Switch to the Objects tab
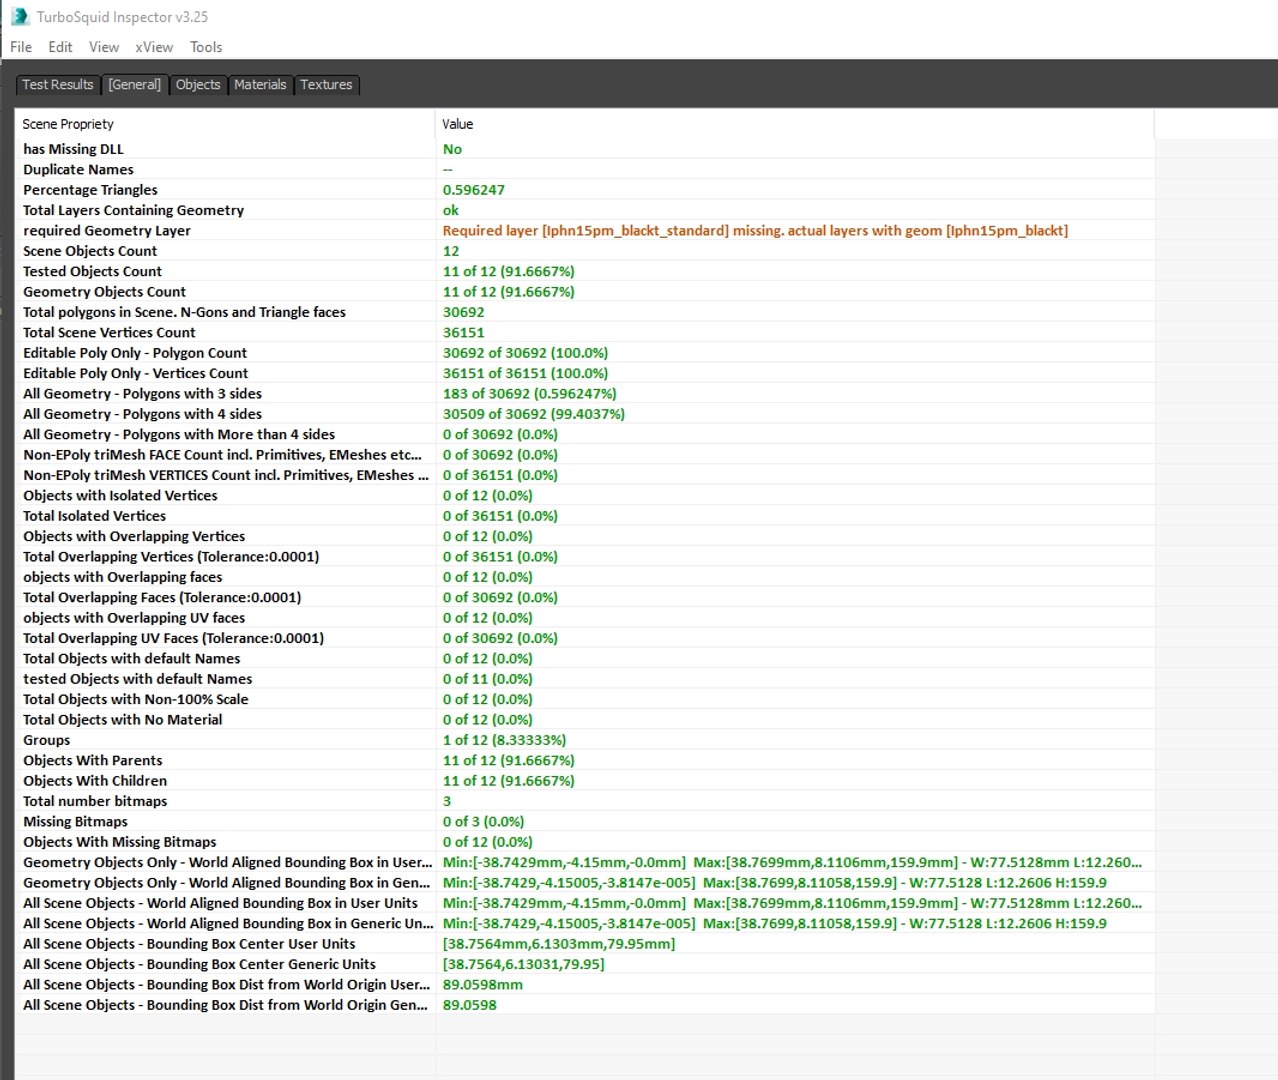 (198, 85)
